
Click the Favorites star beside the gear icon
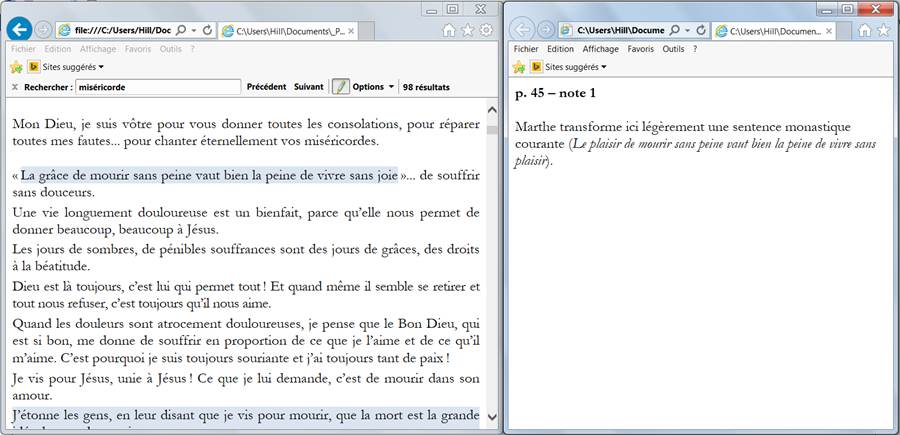[x=467, y=30]
